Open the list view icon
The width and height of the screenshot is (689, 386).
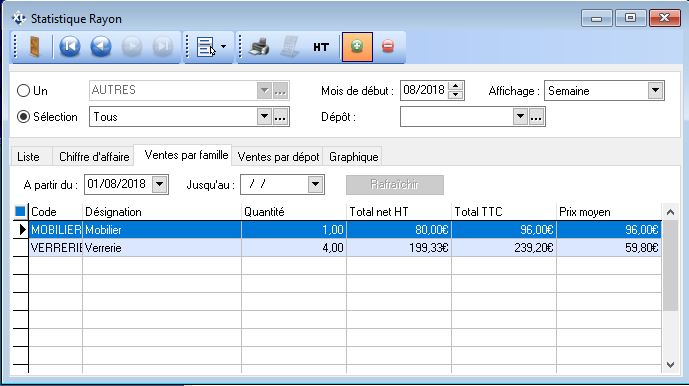206,47
